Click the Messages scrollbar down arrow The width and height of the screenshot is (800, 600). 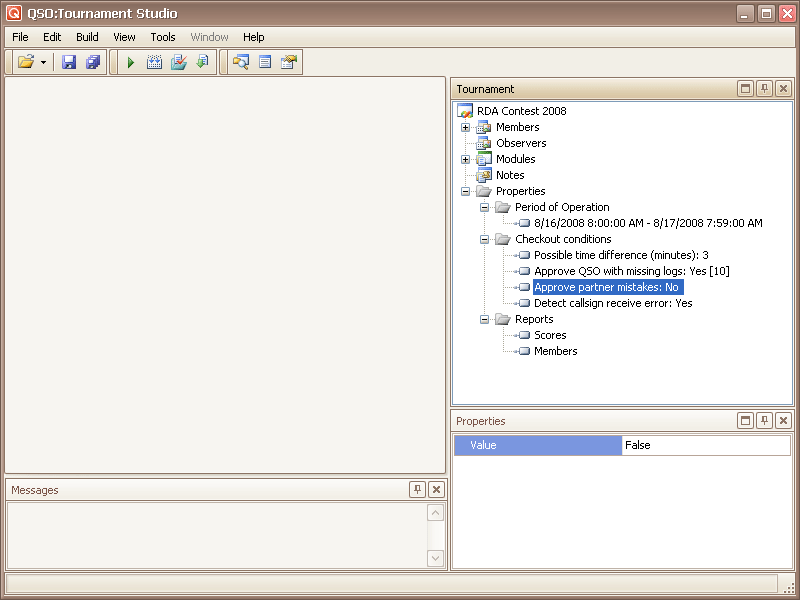435,558
